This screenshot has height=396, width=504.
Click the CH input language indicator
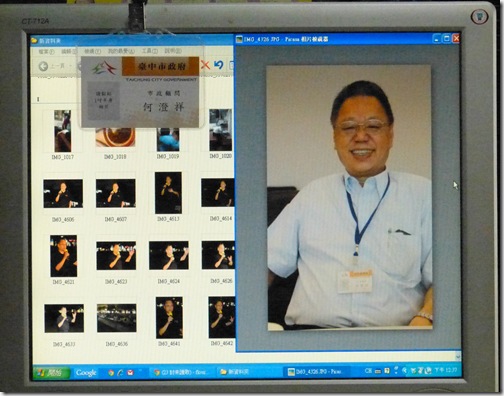[368, 371]
